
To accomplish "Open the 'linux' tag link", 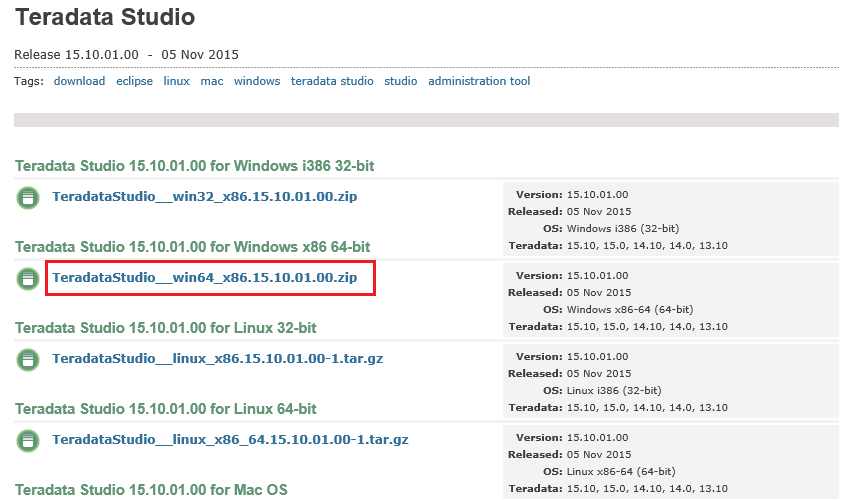I will click(x=177, y=81).
